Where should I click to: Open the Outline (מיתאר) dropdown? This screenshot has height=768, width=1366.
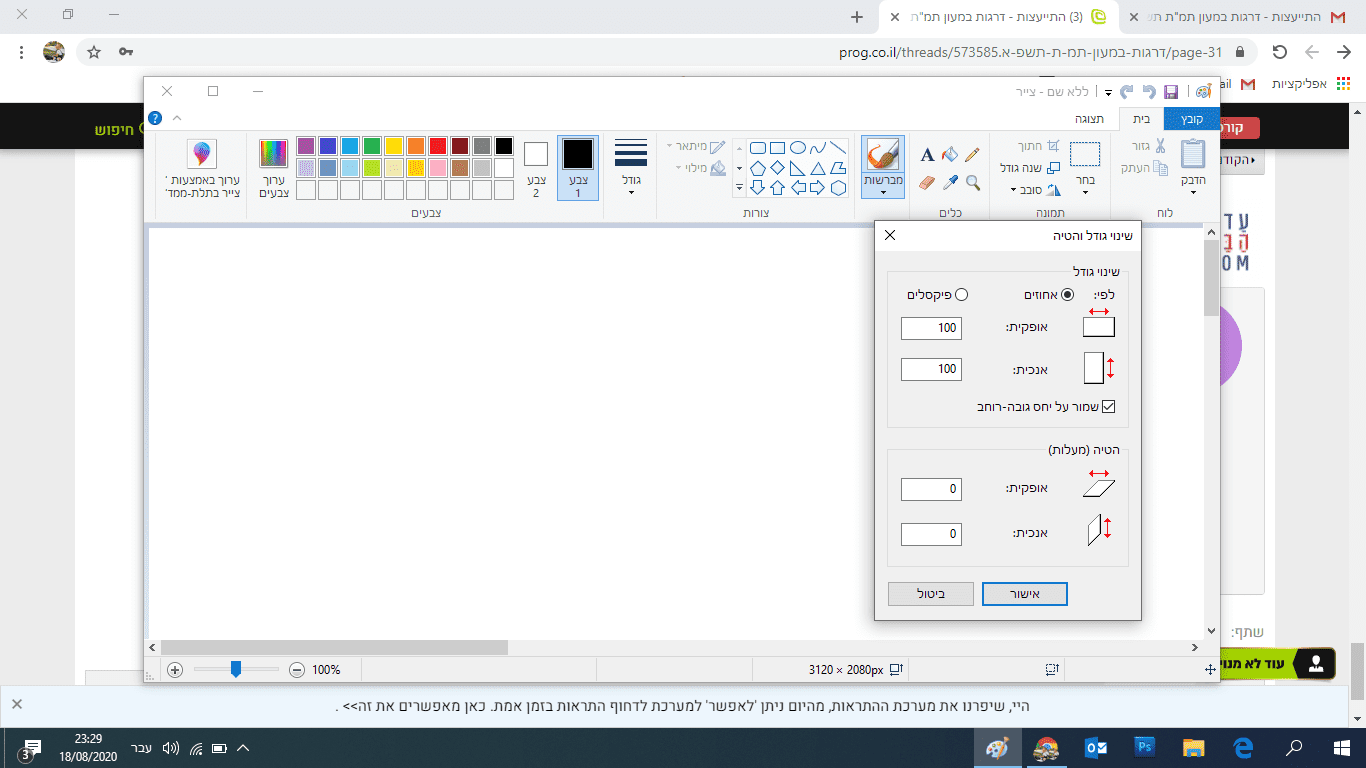point(698,146)
